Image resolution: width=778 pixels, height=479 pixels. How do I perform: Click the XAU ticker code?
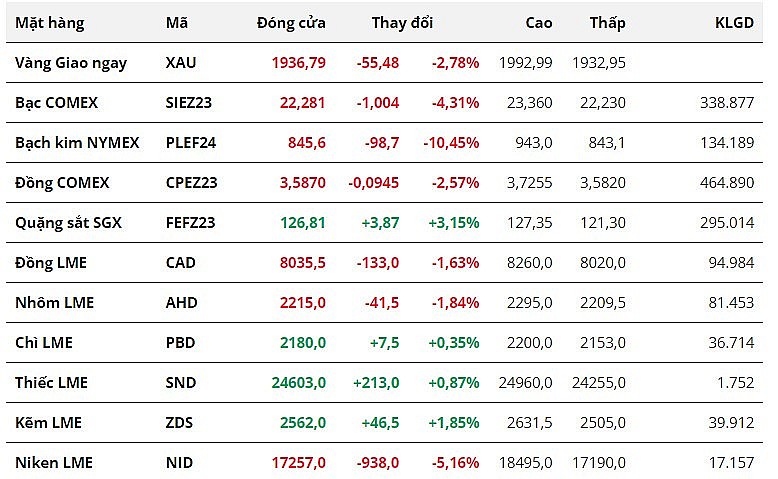pos(181,63)
